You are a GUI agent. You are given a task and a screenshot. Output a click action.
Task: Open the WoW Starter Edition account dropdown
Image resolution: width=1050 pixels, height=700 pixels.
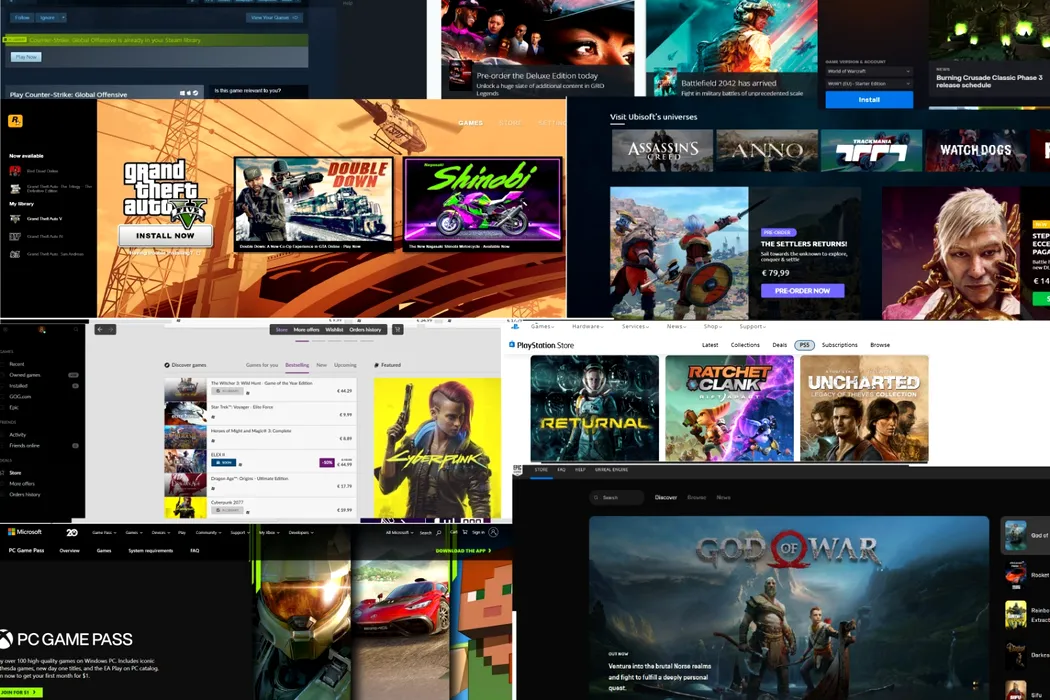tap(869, 84)
